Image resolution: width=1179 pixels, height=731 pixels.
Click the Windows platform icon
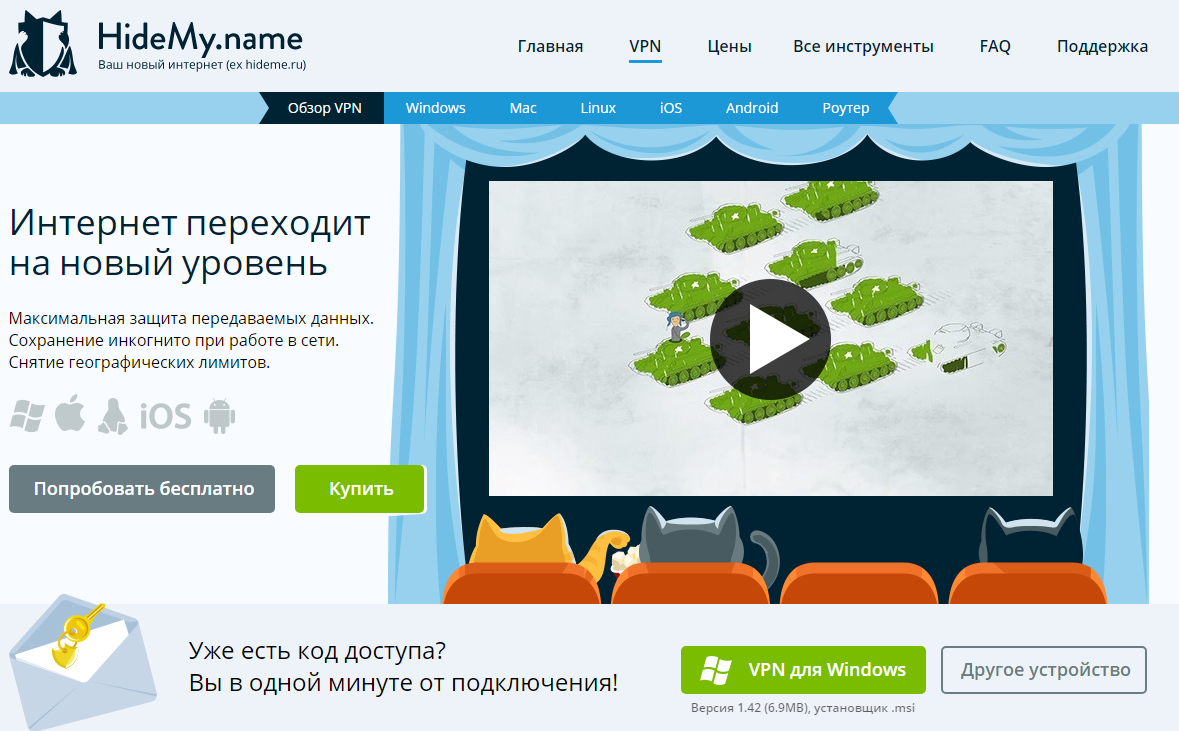pos(27,416)
